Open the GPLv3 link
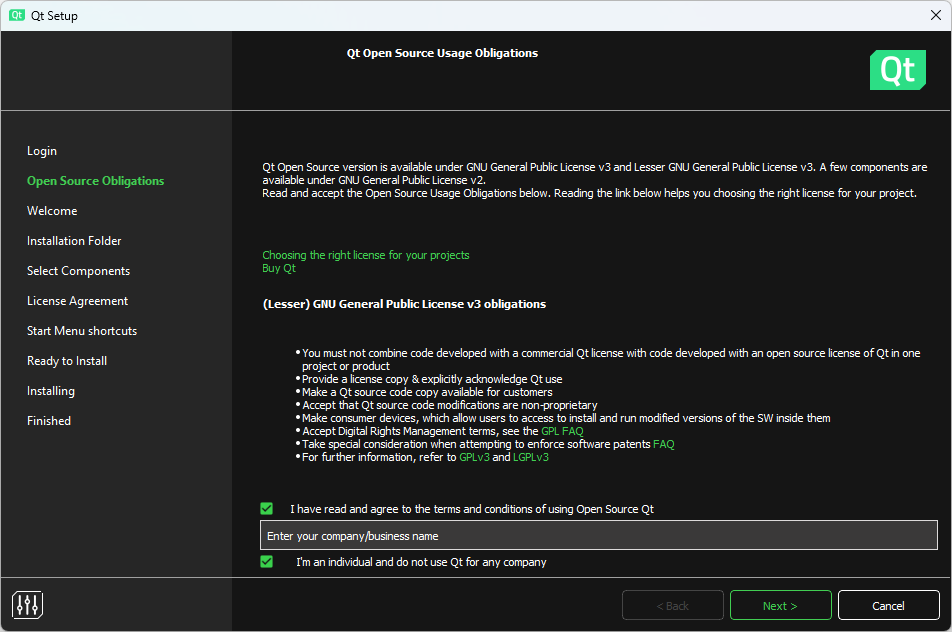Viewport: 952px width, 632px height. [x=474, y=457]
